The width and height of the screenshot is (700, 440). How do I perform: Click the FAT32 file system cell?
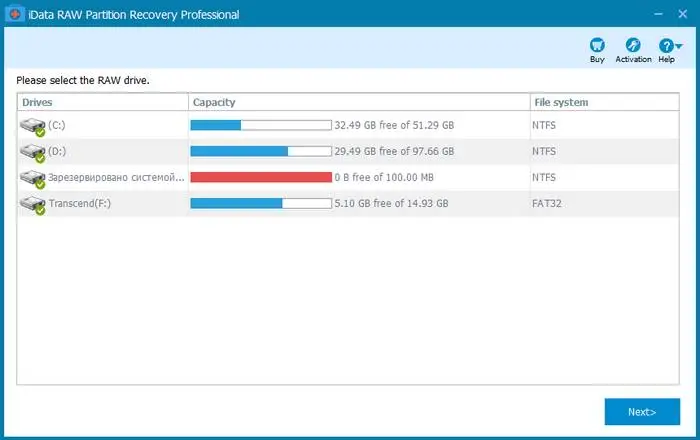pos(546,203)
